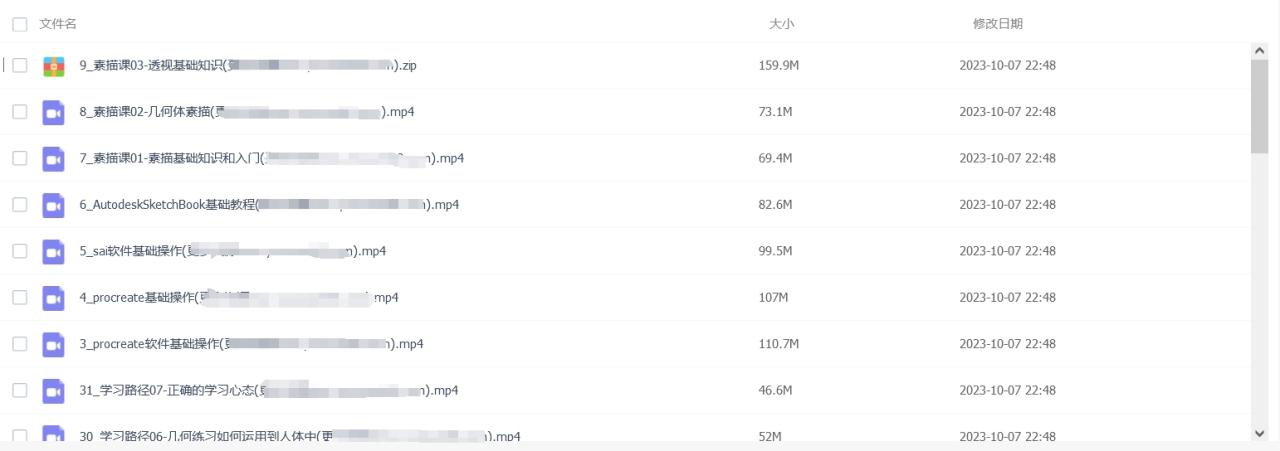Viewport: 1280px width, 451px height.
Task: Tick checkbox for 6_AutodeskSketchBook基础教程 row
Action: [x=19, y=205]
